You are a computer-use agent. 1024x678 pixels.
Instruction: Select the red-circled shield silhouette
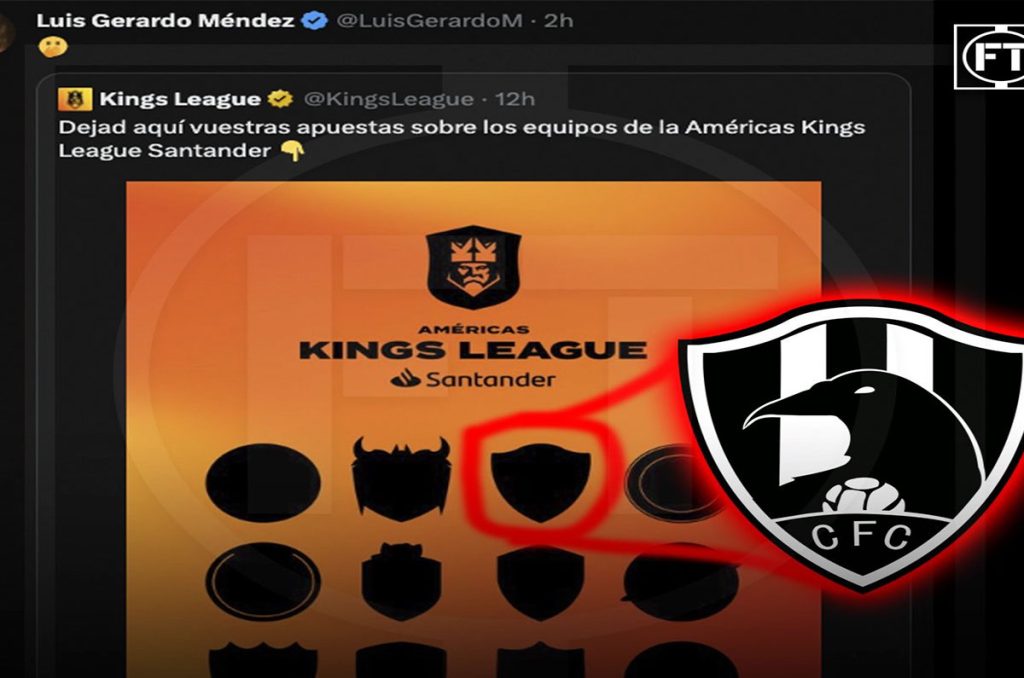(x=541, y=482)
